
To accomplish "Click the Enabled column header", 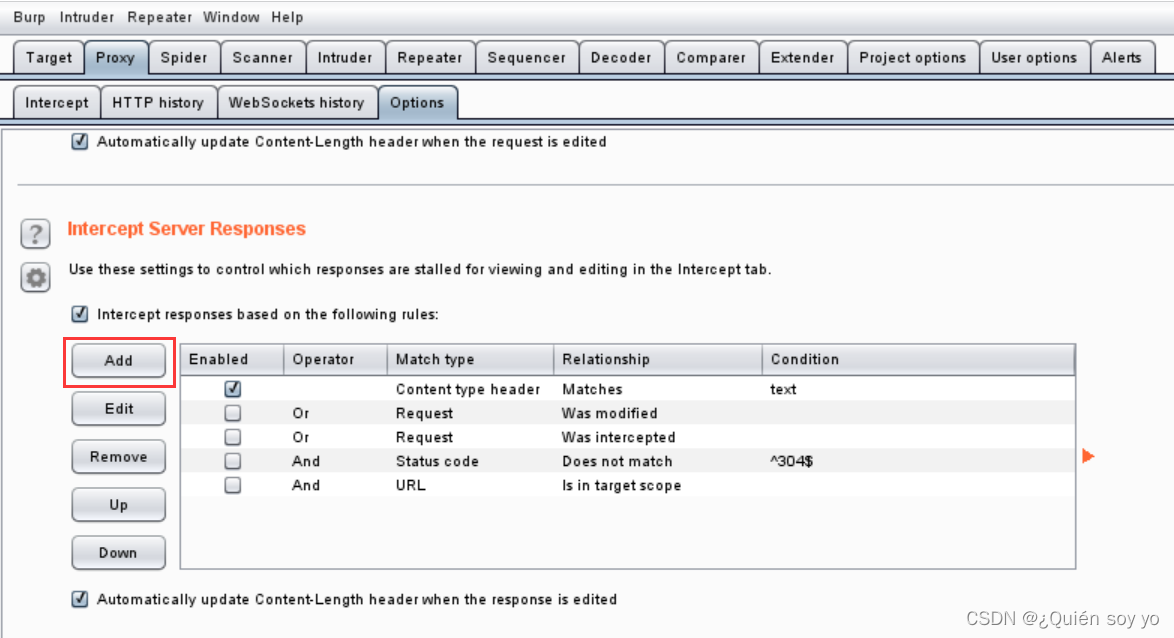I will point(232,359).
